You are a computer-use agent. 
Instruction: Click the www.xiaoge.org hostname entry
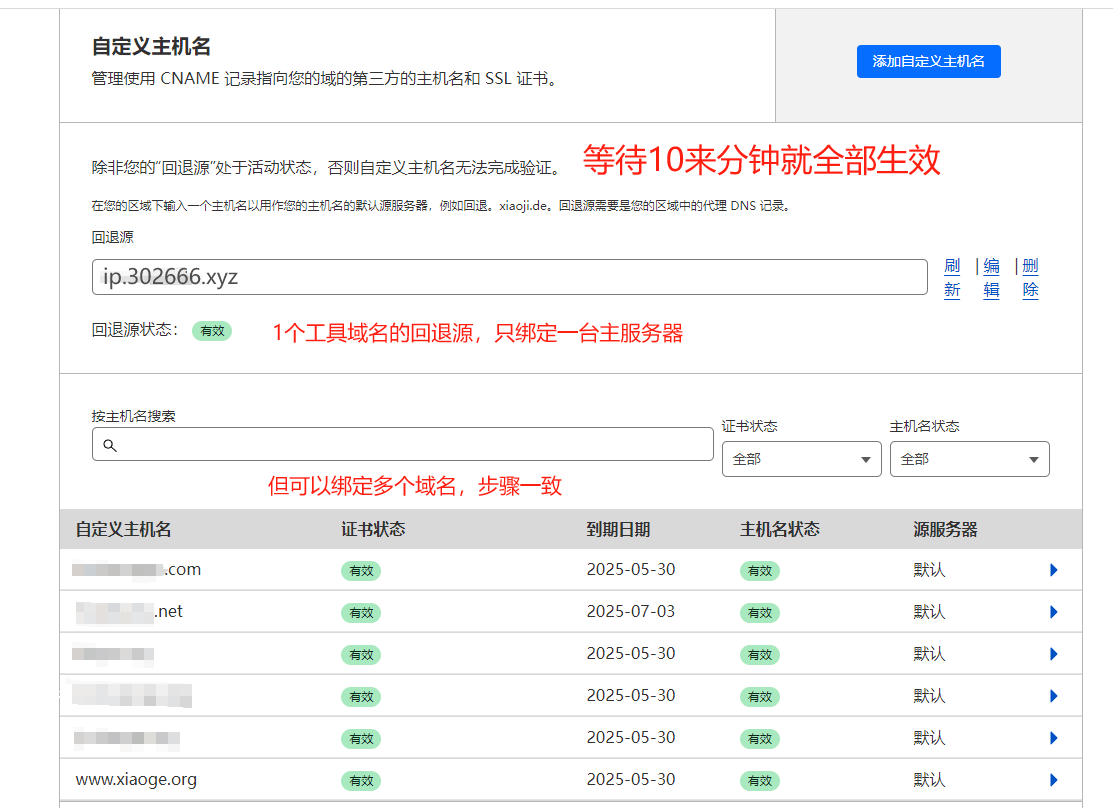136,780
